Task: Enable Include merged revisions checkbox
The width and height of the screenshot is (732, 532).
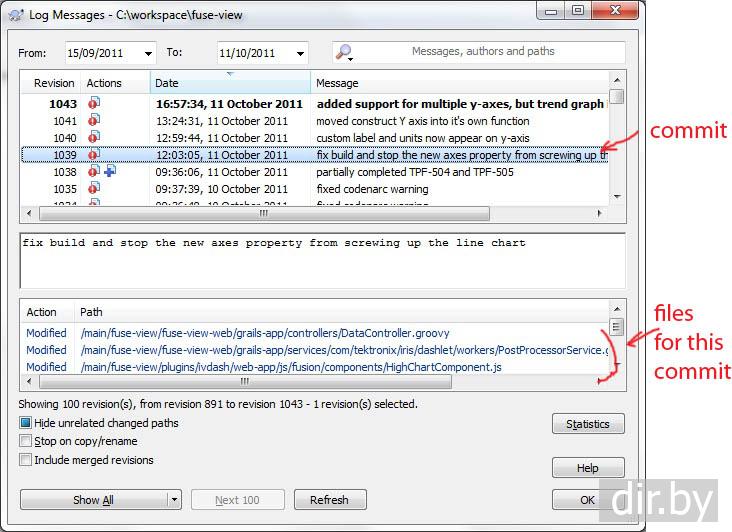Action: pos(25,460)
